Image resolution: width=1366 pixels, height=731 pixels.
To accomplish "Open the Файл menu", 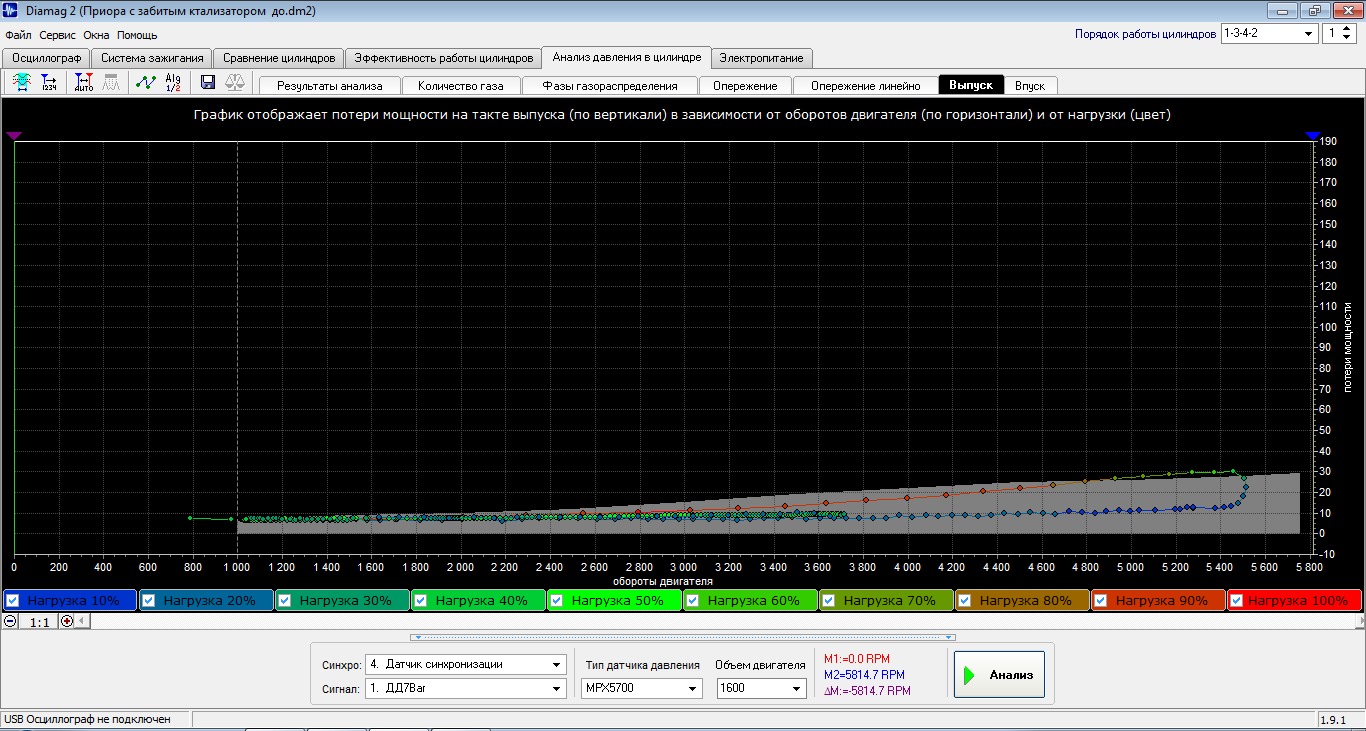I will point(18,35).
